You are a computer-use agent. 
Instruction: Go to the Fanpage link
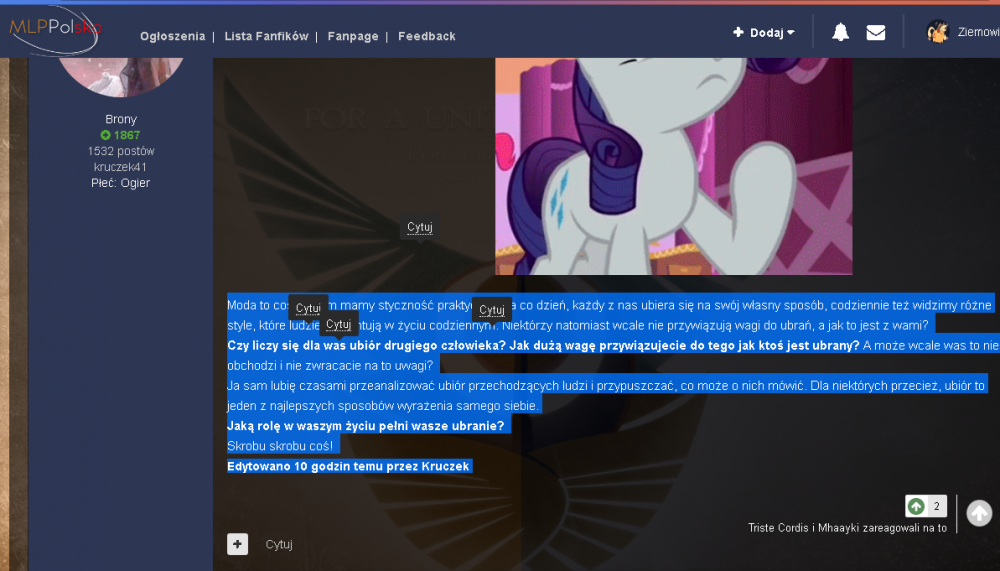[x=353, y=36]
